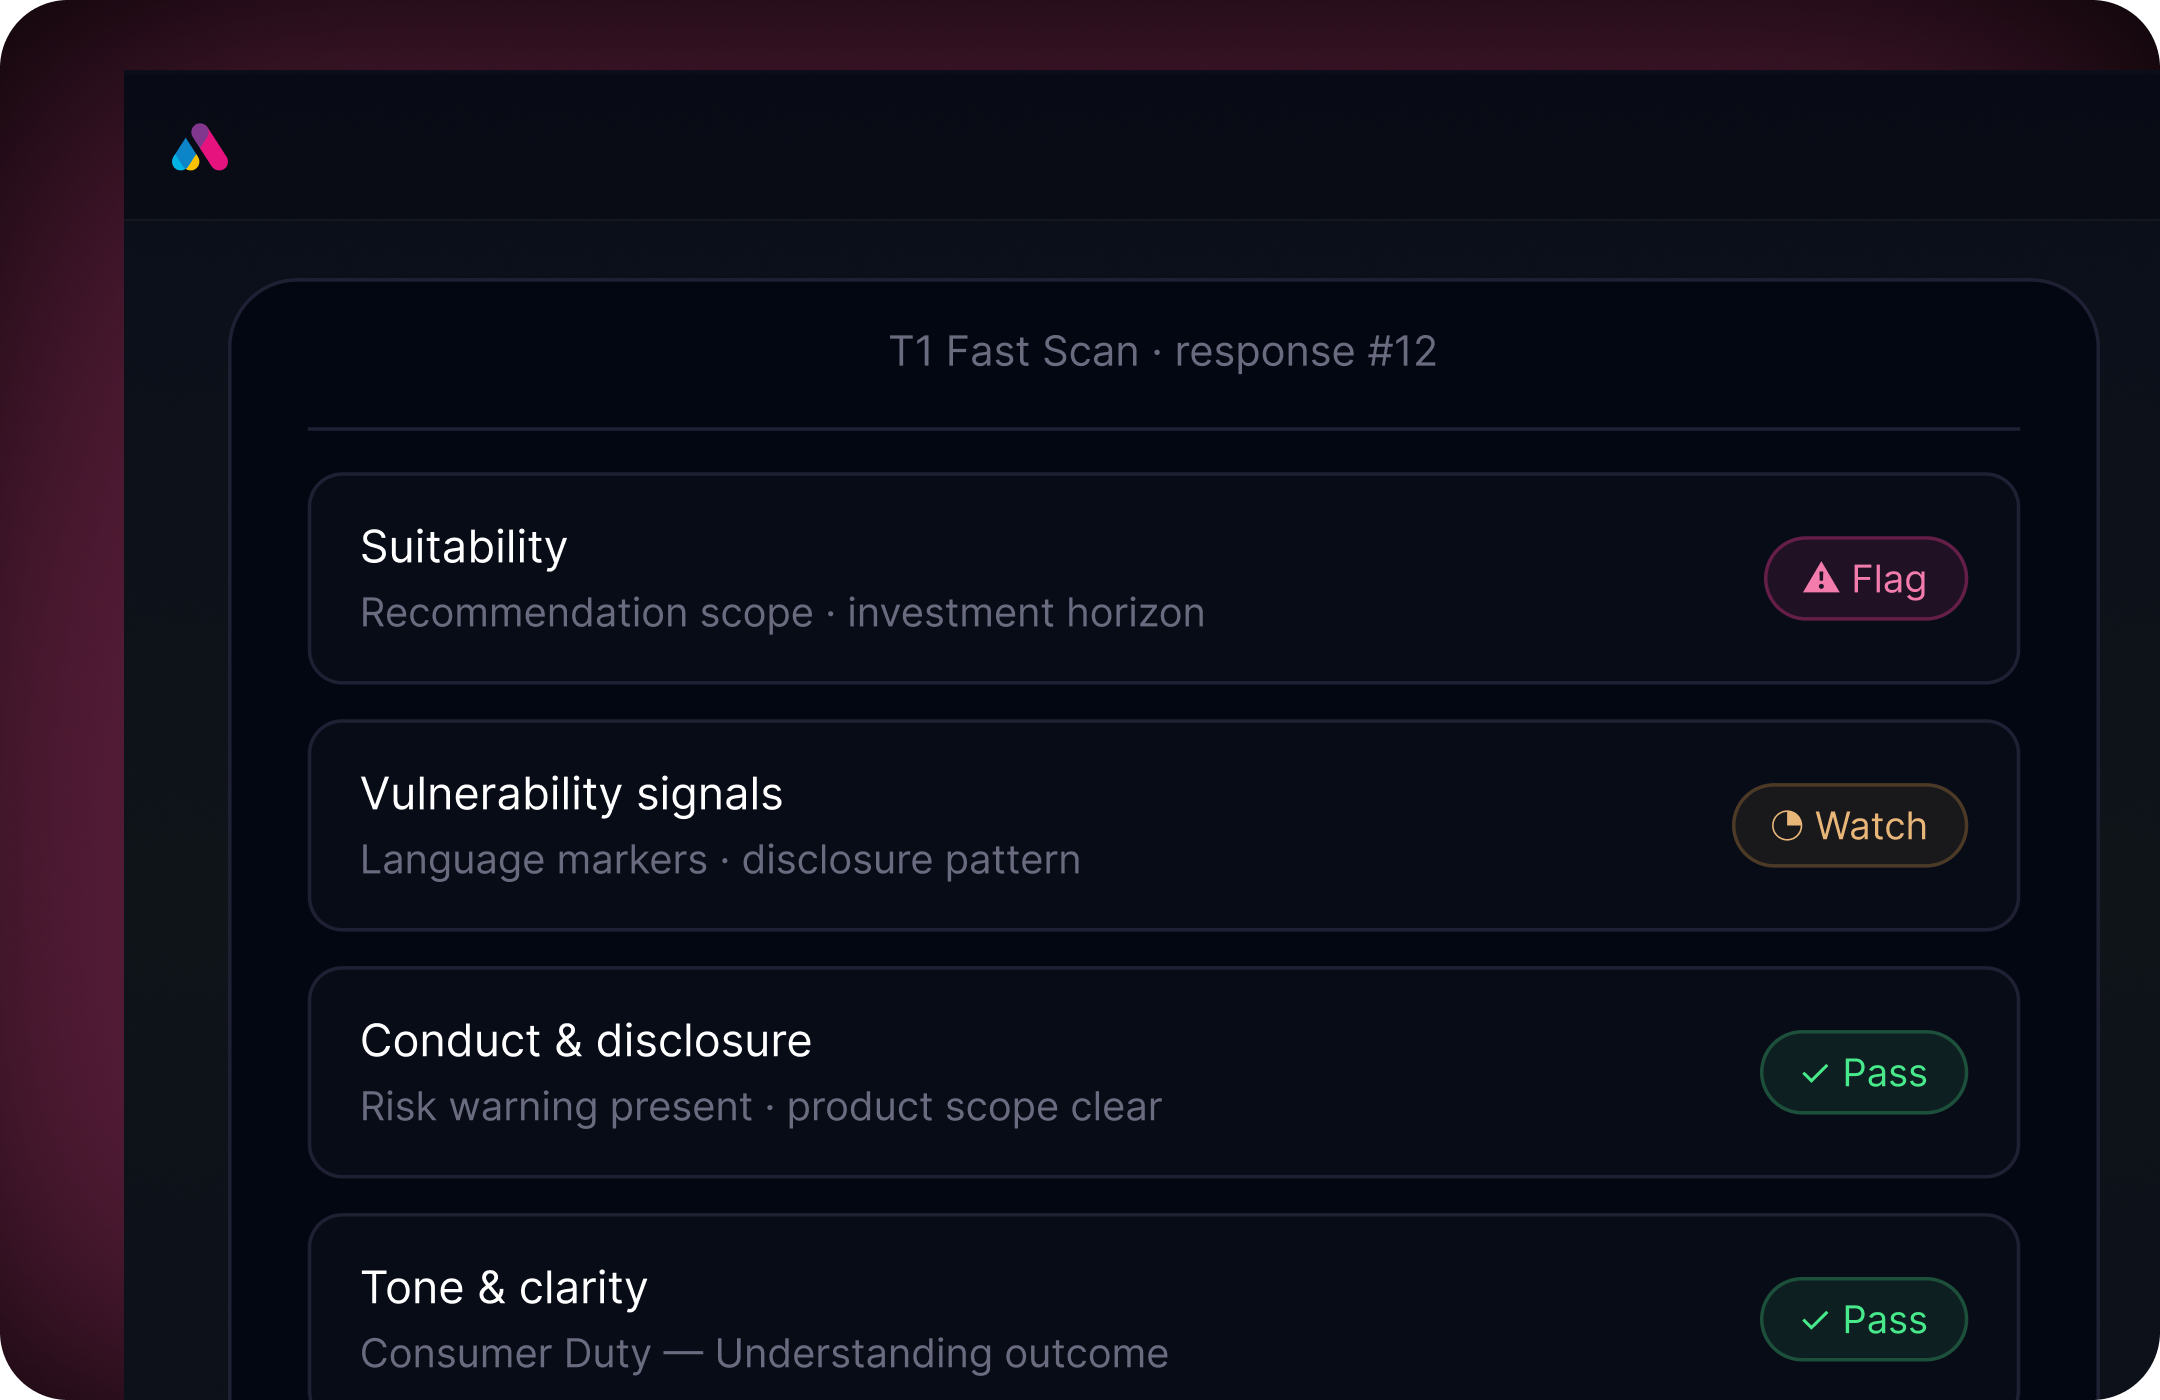Screen dimensions: 2160x1400
Task: Click the clock icon in Watch badge
Action: [1787, 825]
